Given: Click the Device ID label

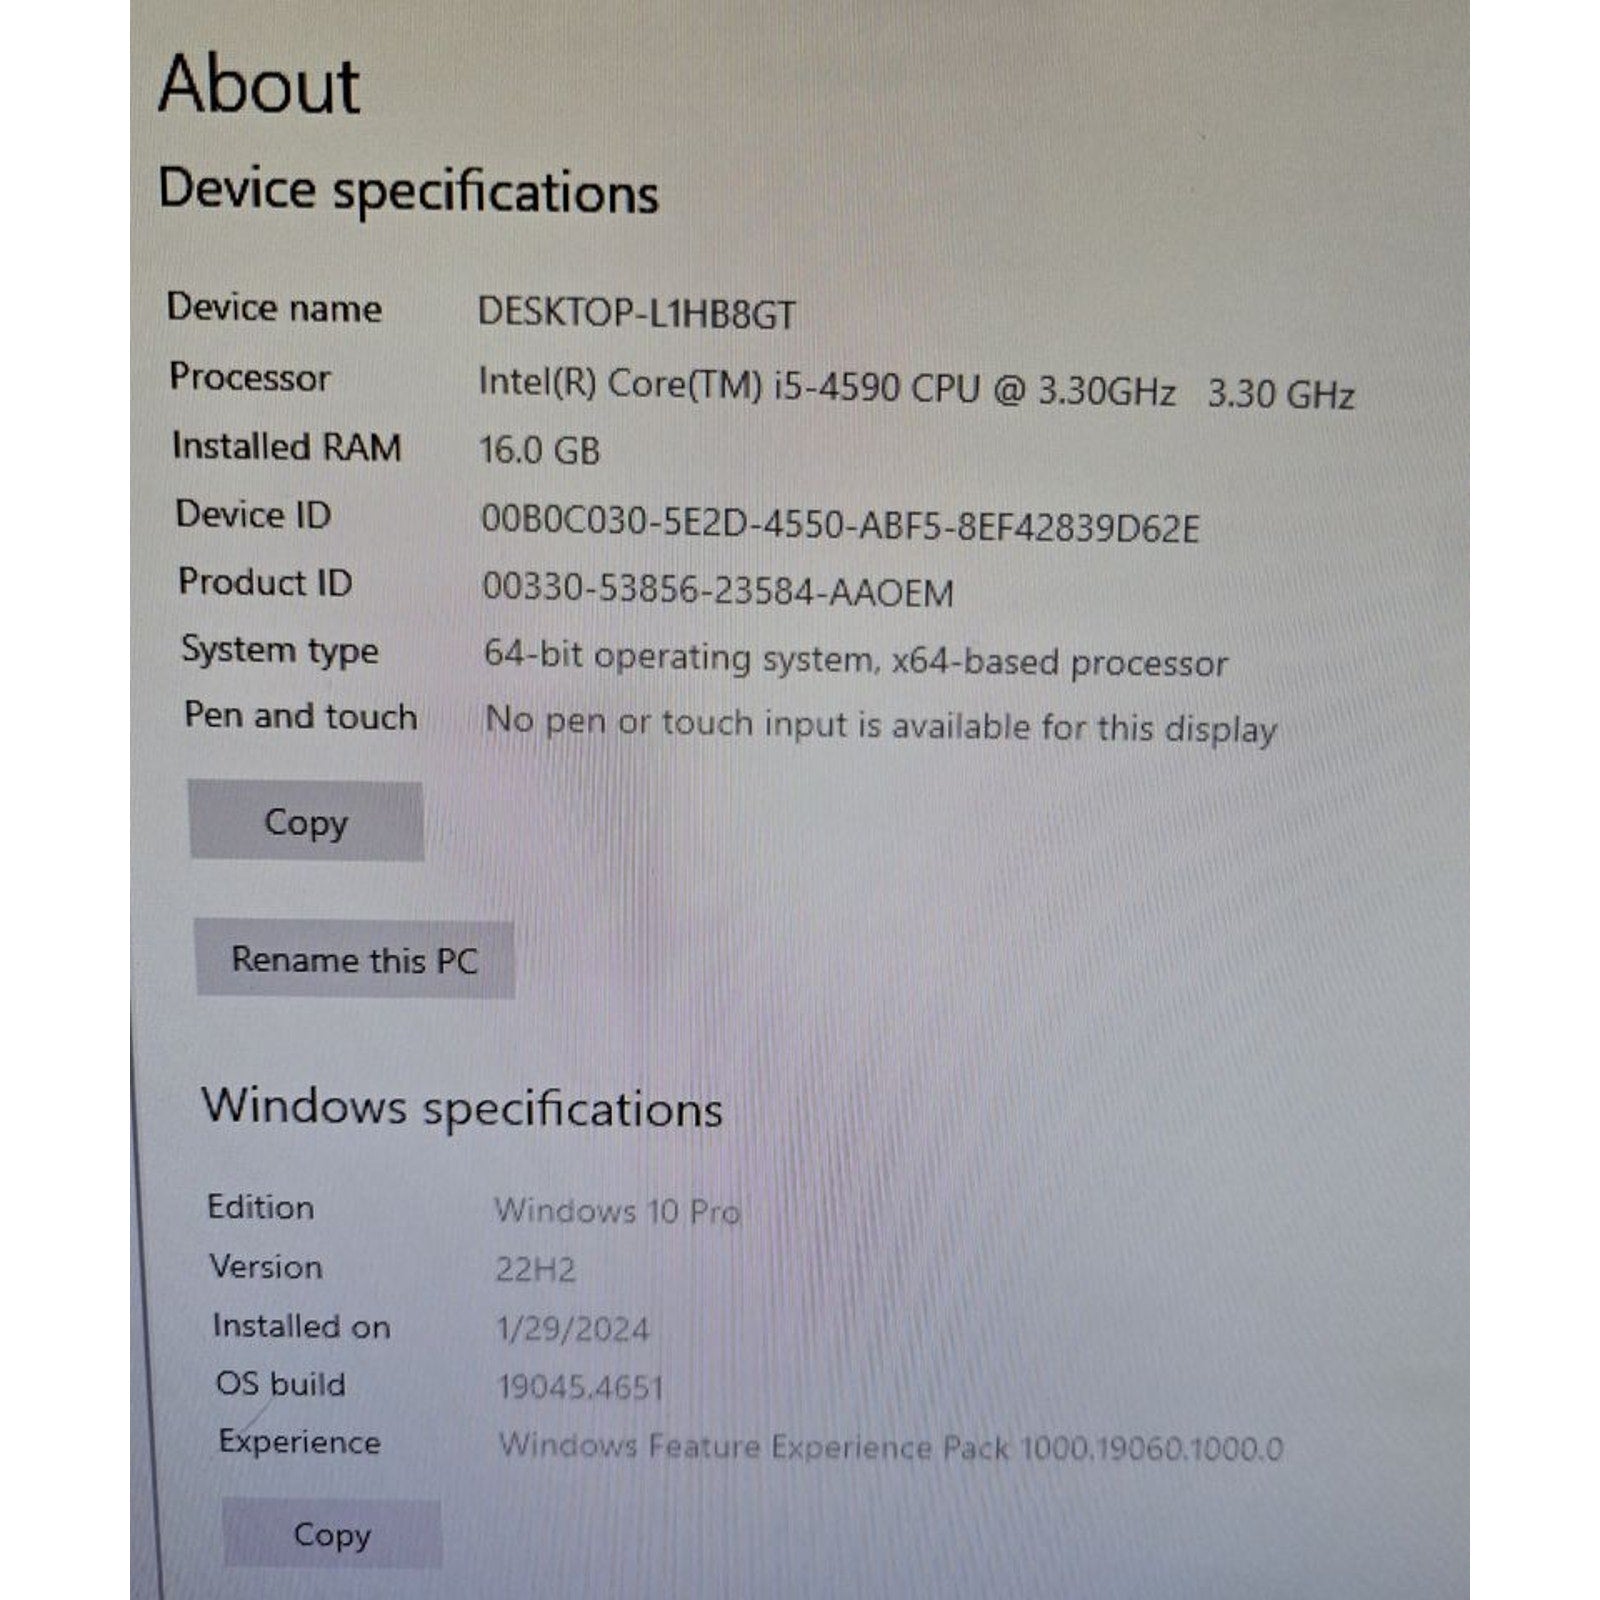Looking at the screenshot, I should (253, 514).
